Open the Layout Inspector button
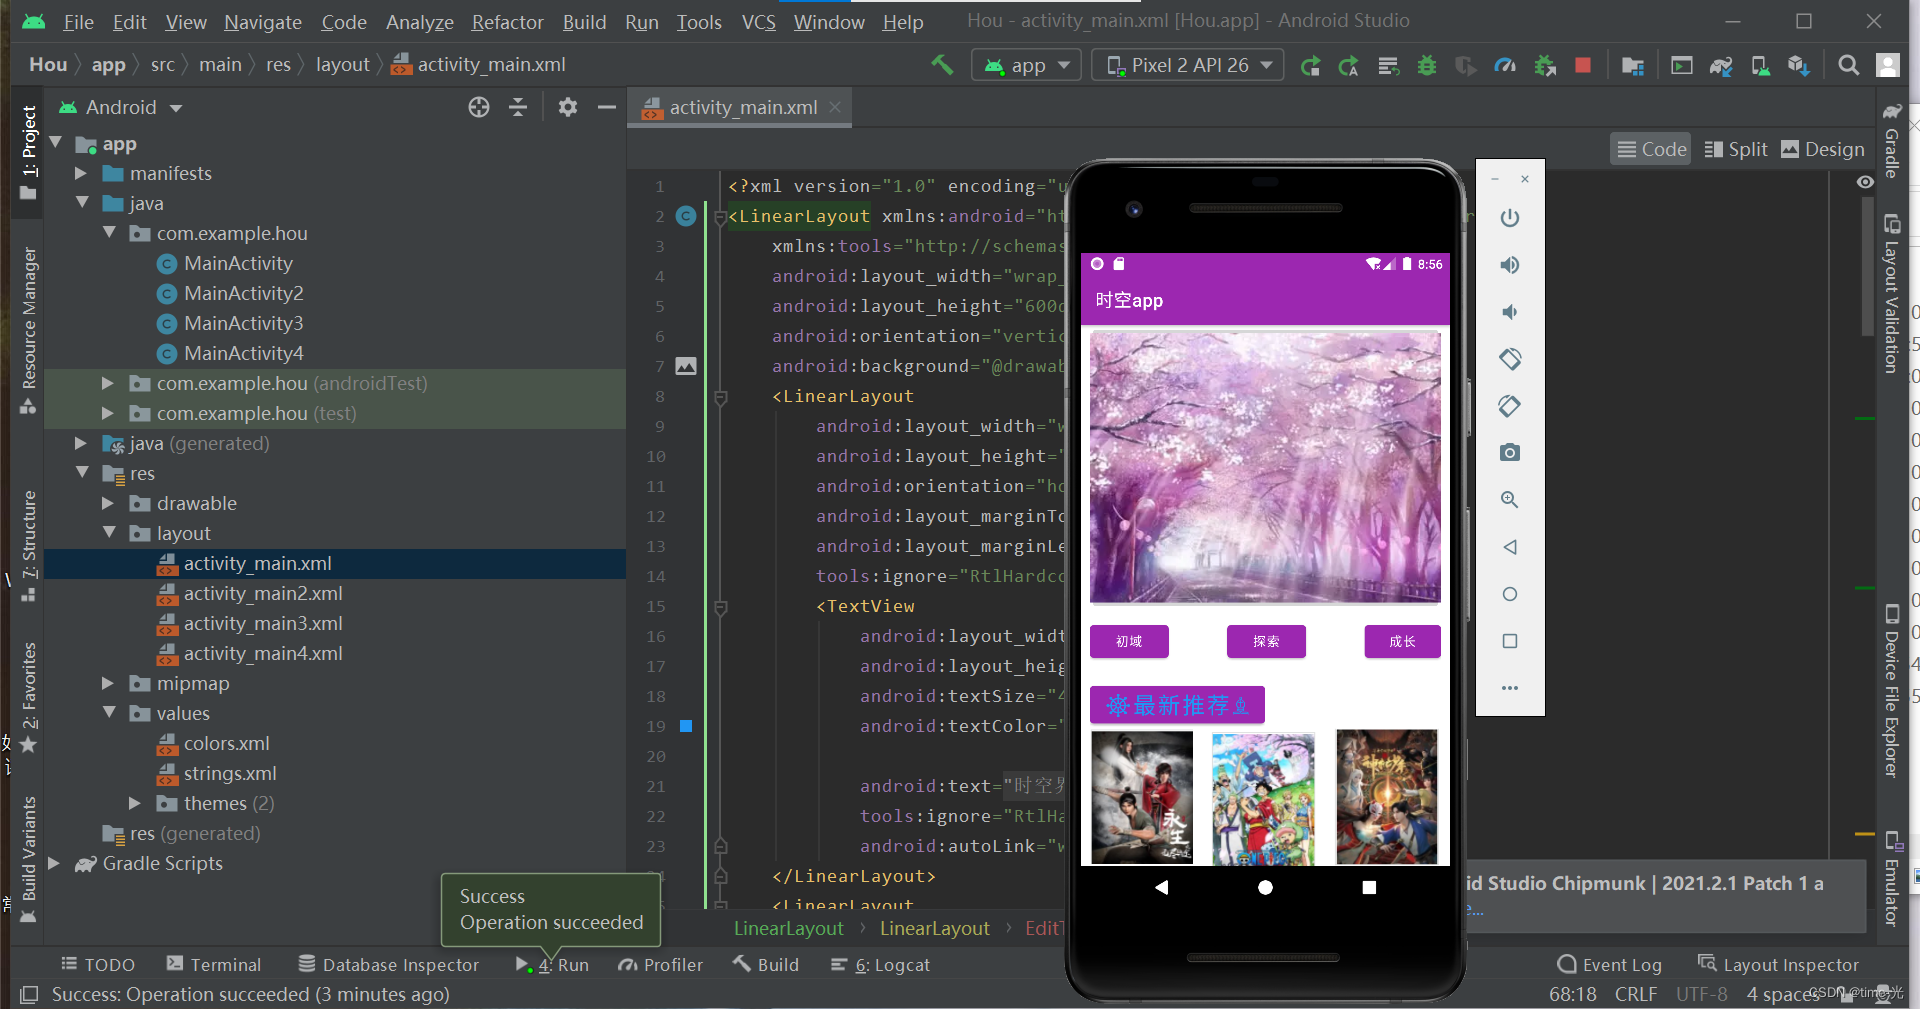 [x=1778, y=964]
